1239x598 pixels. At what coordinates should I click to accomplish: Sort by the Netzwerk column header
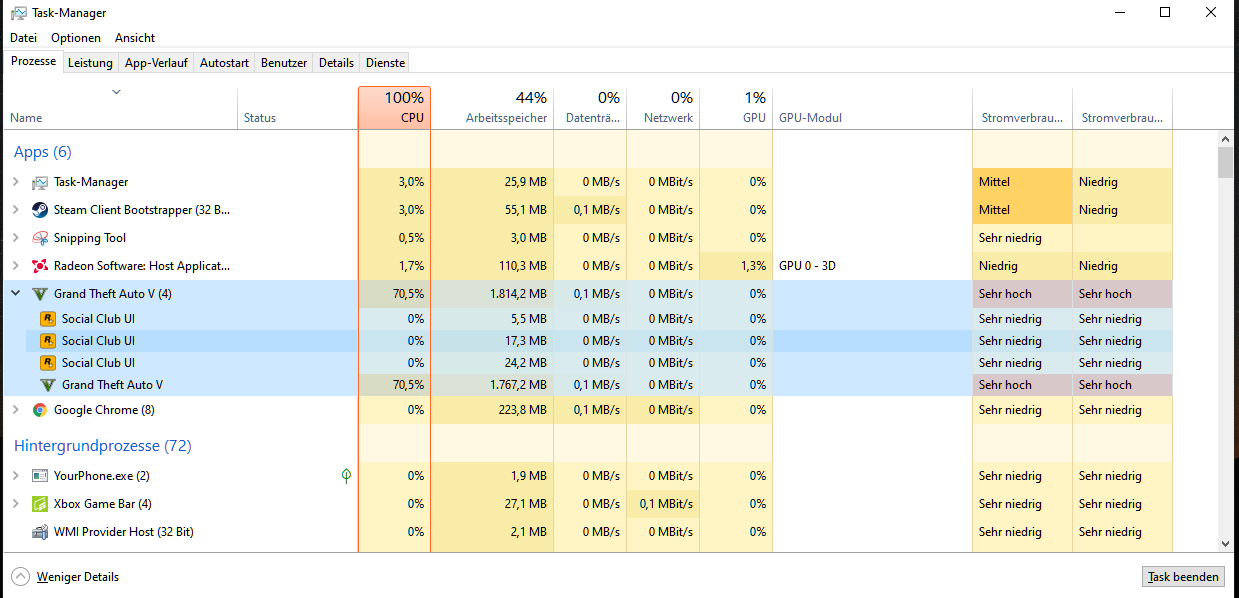coord(663,108)
